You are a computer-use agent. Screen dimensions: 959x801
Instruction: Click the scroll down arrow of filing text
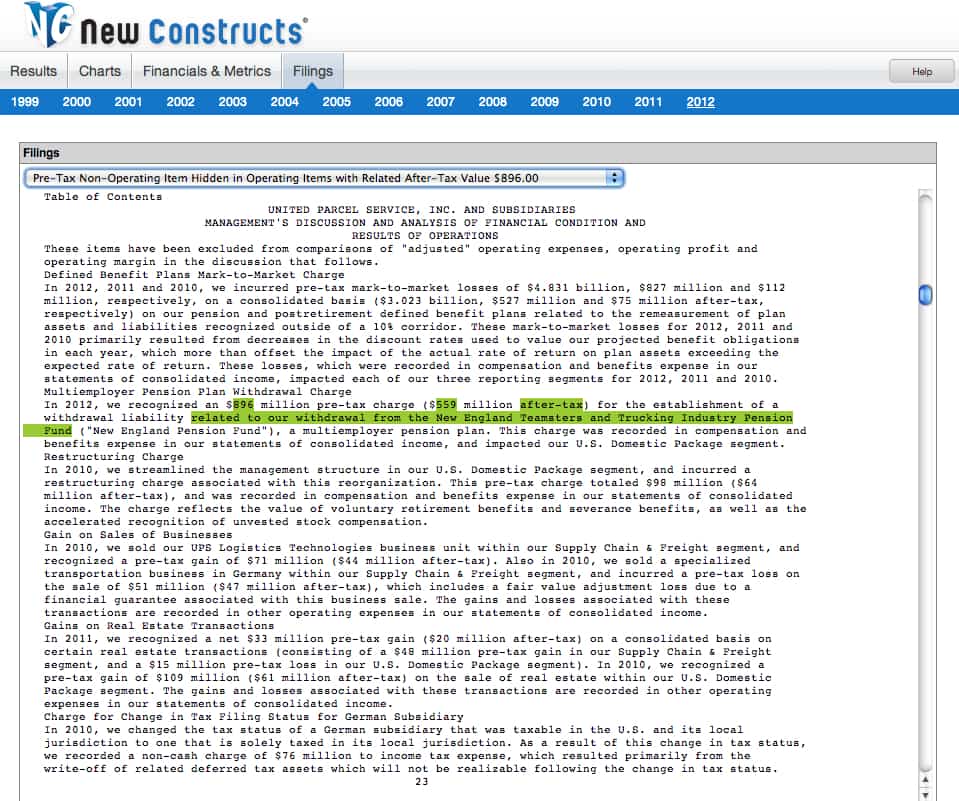[x=925, y=794]
